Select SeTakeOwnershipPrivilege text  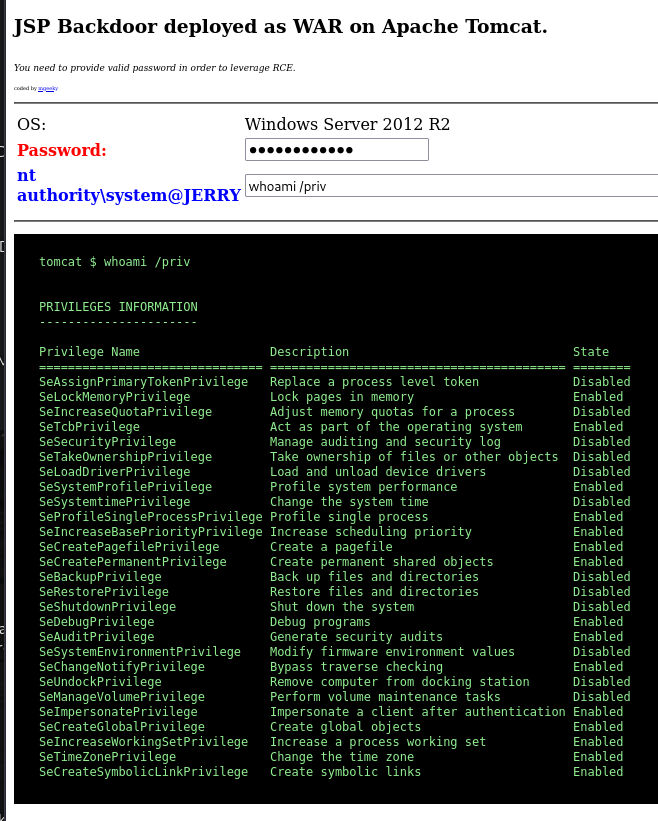click(x=126, y=457)
